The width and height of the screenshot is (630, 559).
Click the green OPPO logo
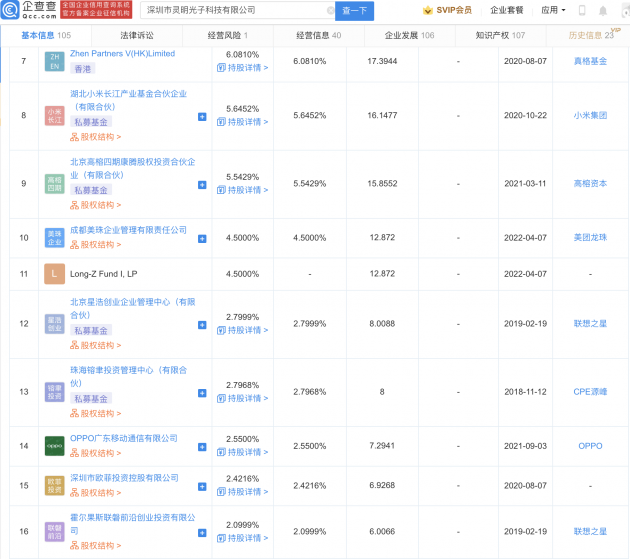54,446
